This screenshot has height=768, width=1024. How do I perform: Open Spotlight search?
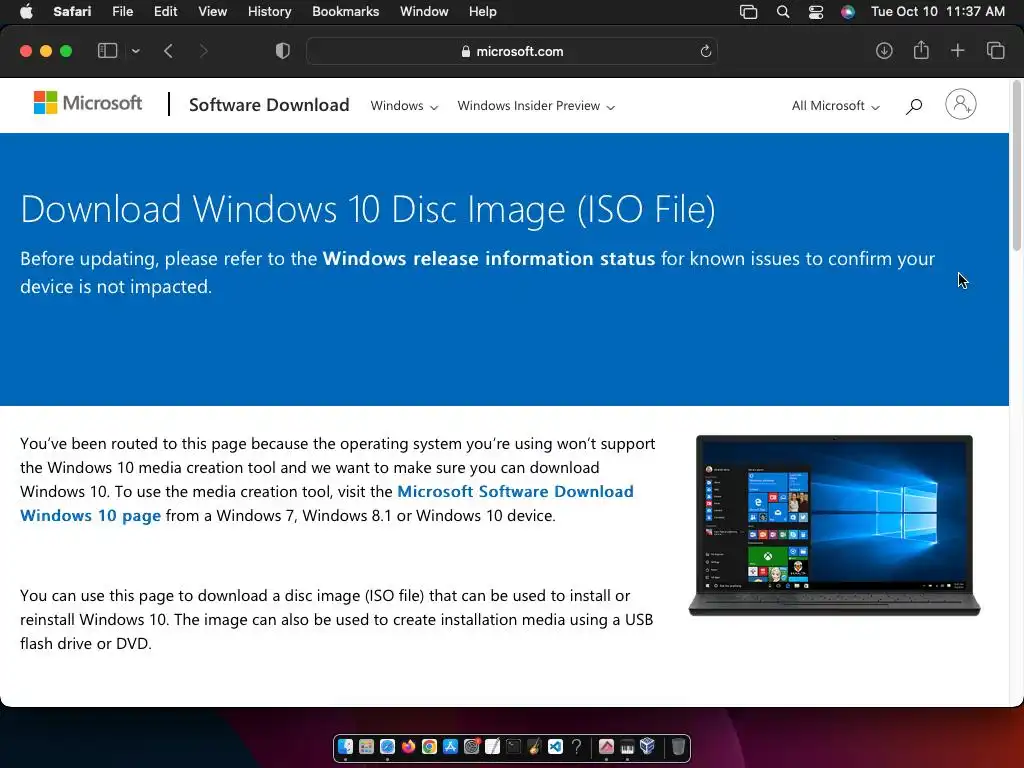tap(782, 11)
